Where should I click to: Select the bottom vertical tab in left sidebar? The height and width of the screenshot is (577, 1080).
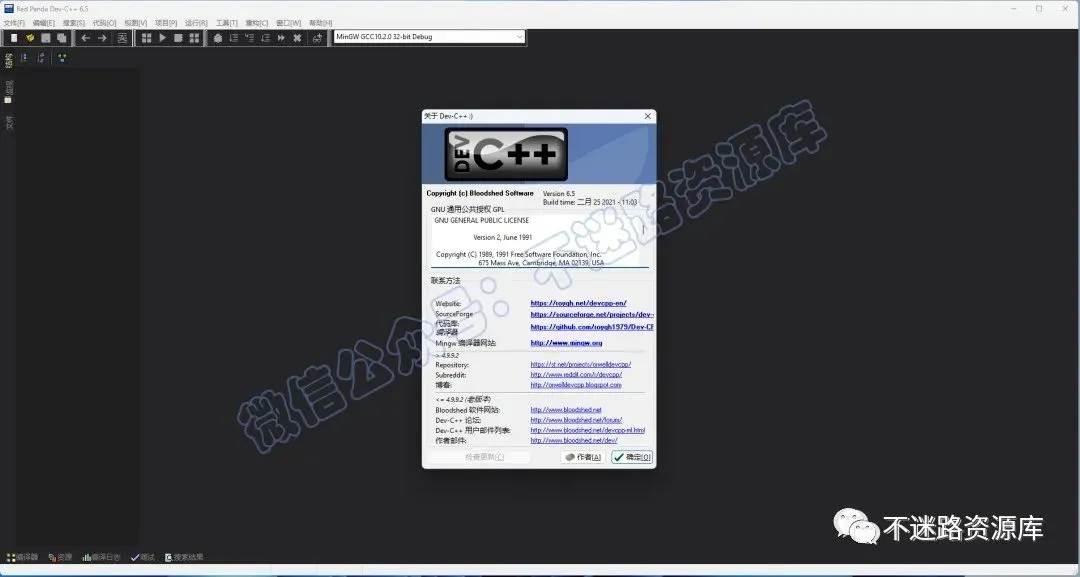[x=9, y=123]
